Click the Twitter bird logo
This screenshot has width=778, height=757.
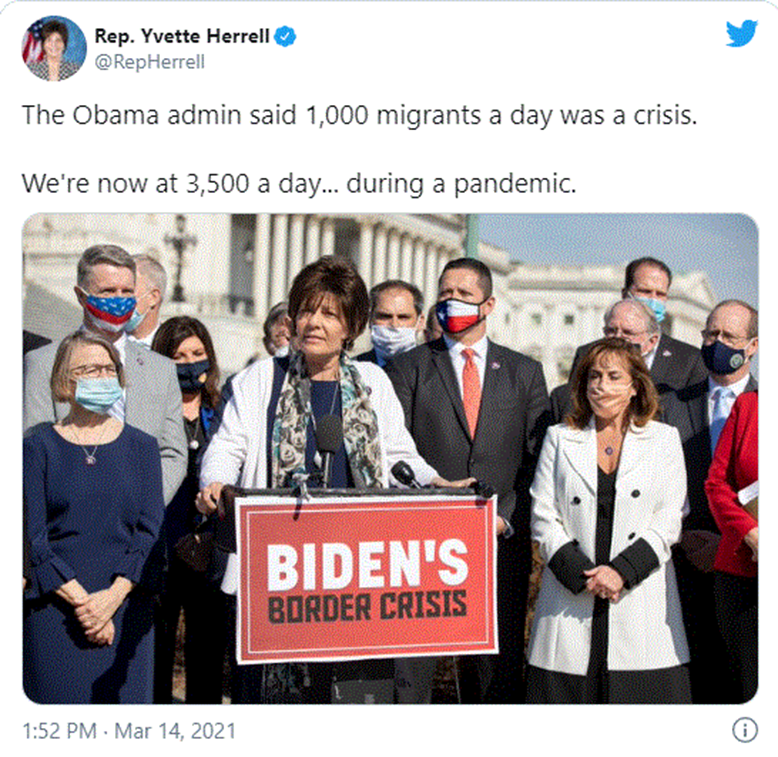742,33
